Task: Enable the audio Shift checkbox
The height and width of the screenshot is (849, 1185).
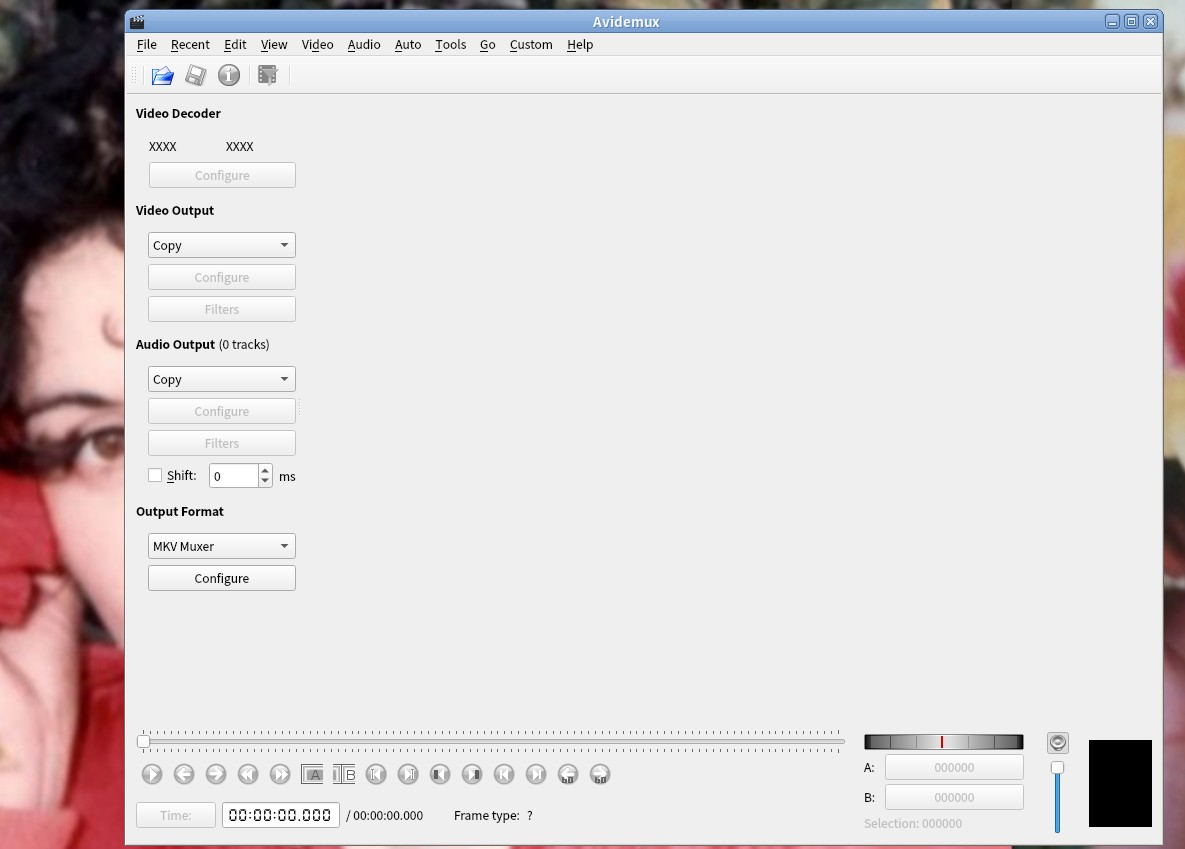Action: [155, 475]
